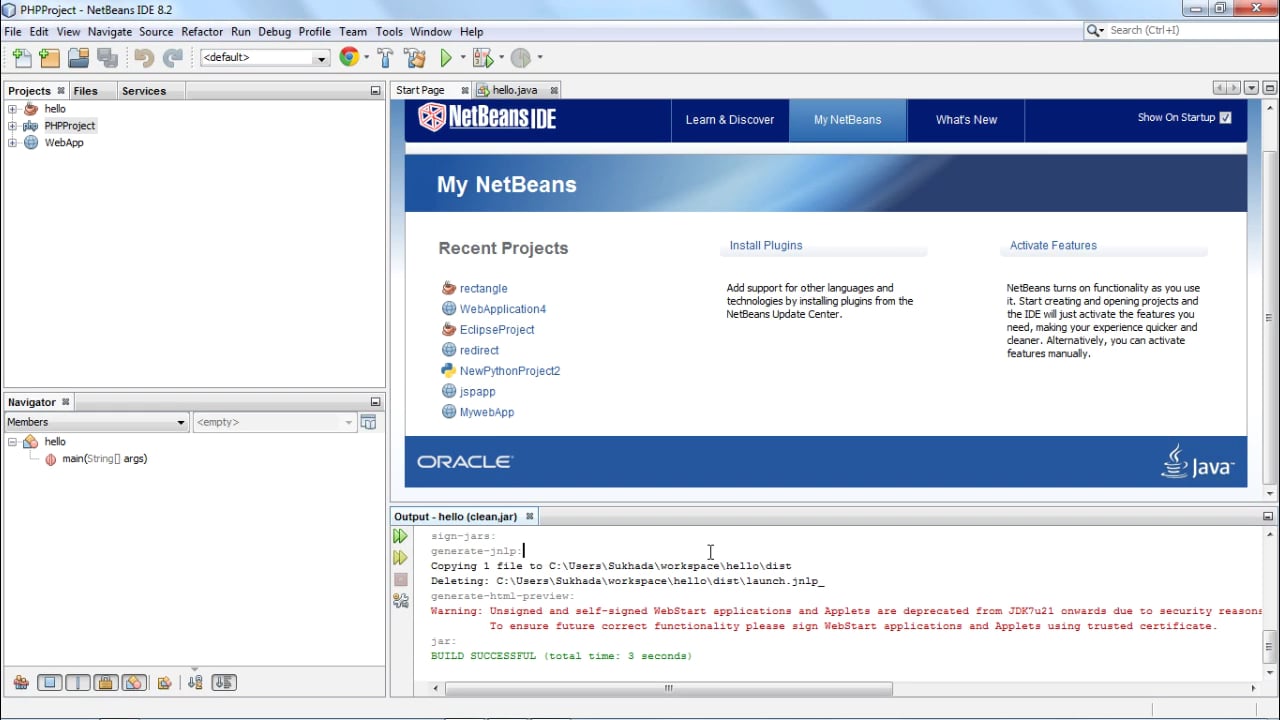This screenshot has width=1280, height=720.
Task: Toggle Navigator sort by source button
Action: tap(224, 683)
